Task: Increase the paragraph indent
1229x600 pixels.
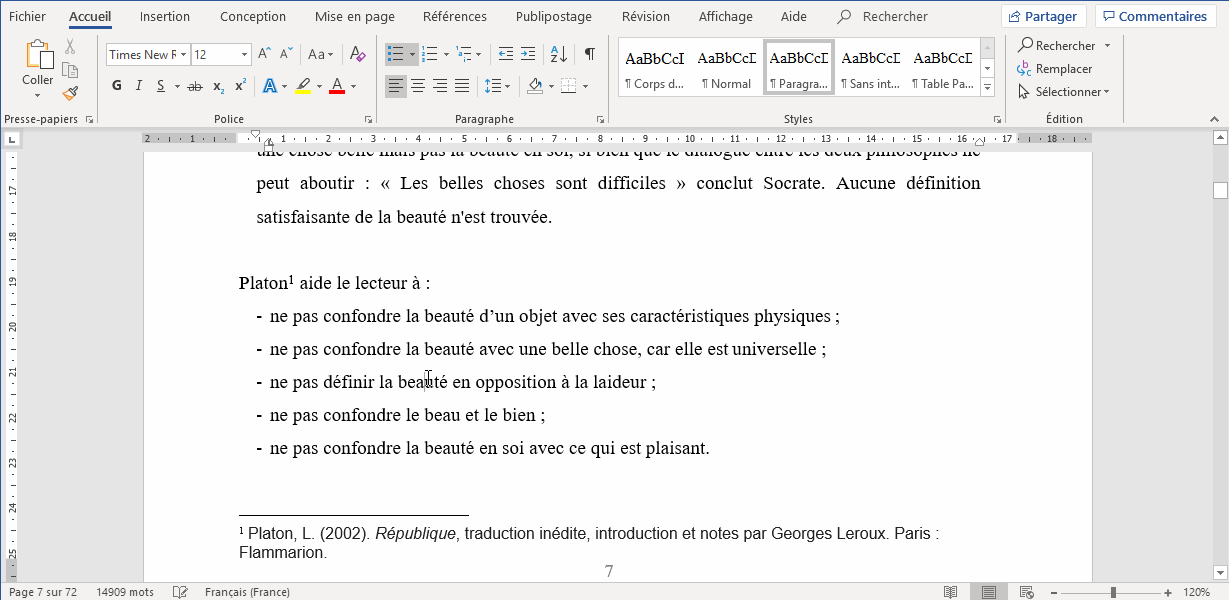Action: click(x=528, y=54)
